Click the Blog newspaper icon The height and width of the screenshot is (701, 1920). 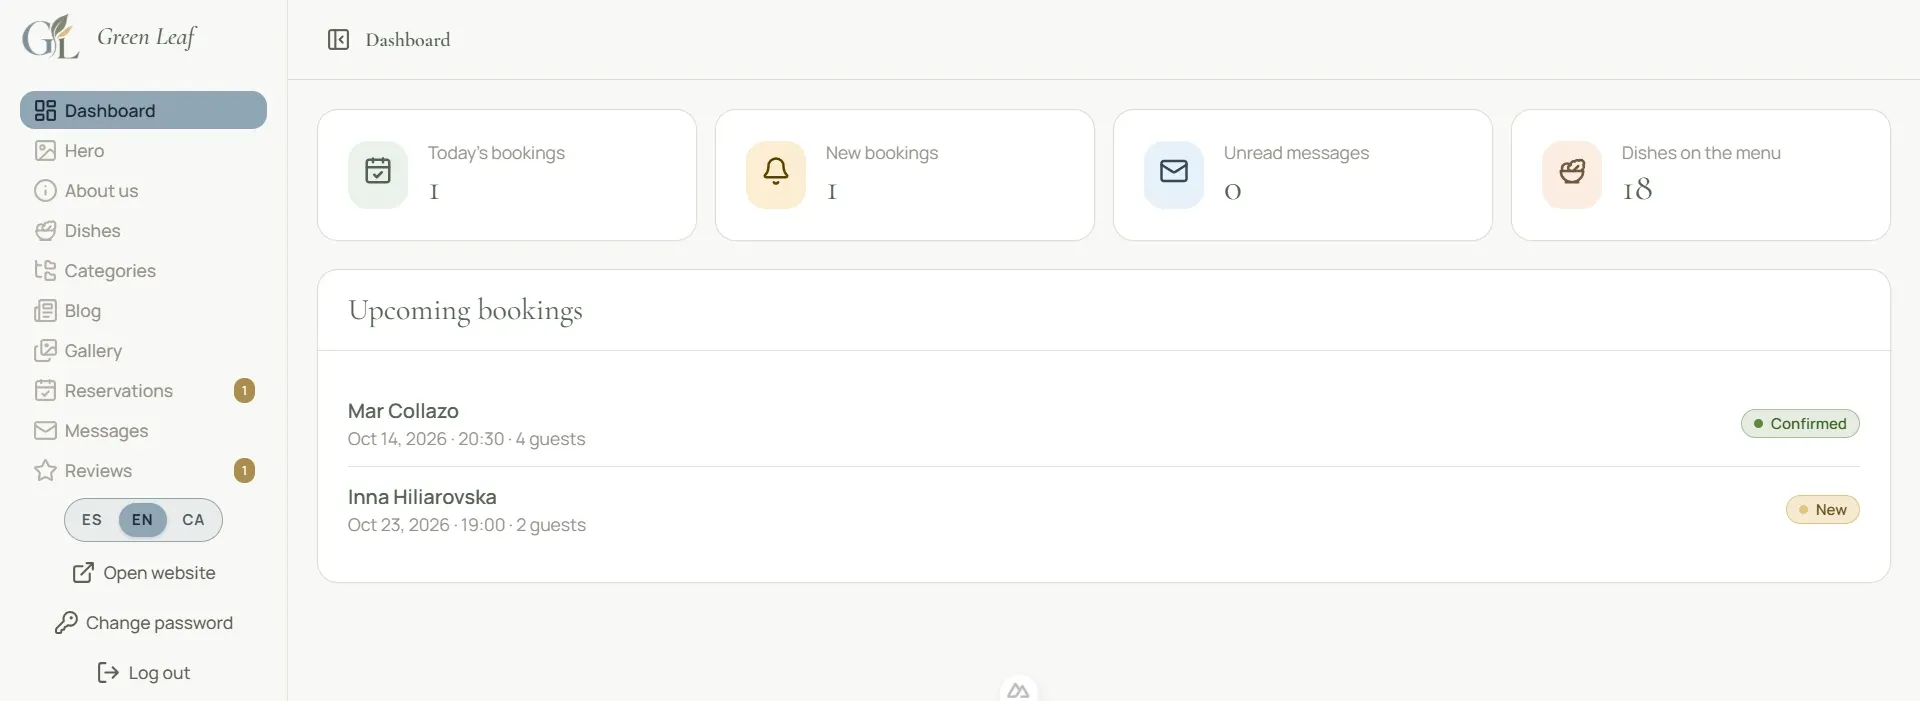click(x=45, y=310)
